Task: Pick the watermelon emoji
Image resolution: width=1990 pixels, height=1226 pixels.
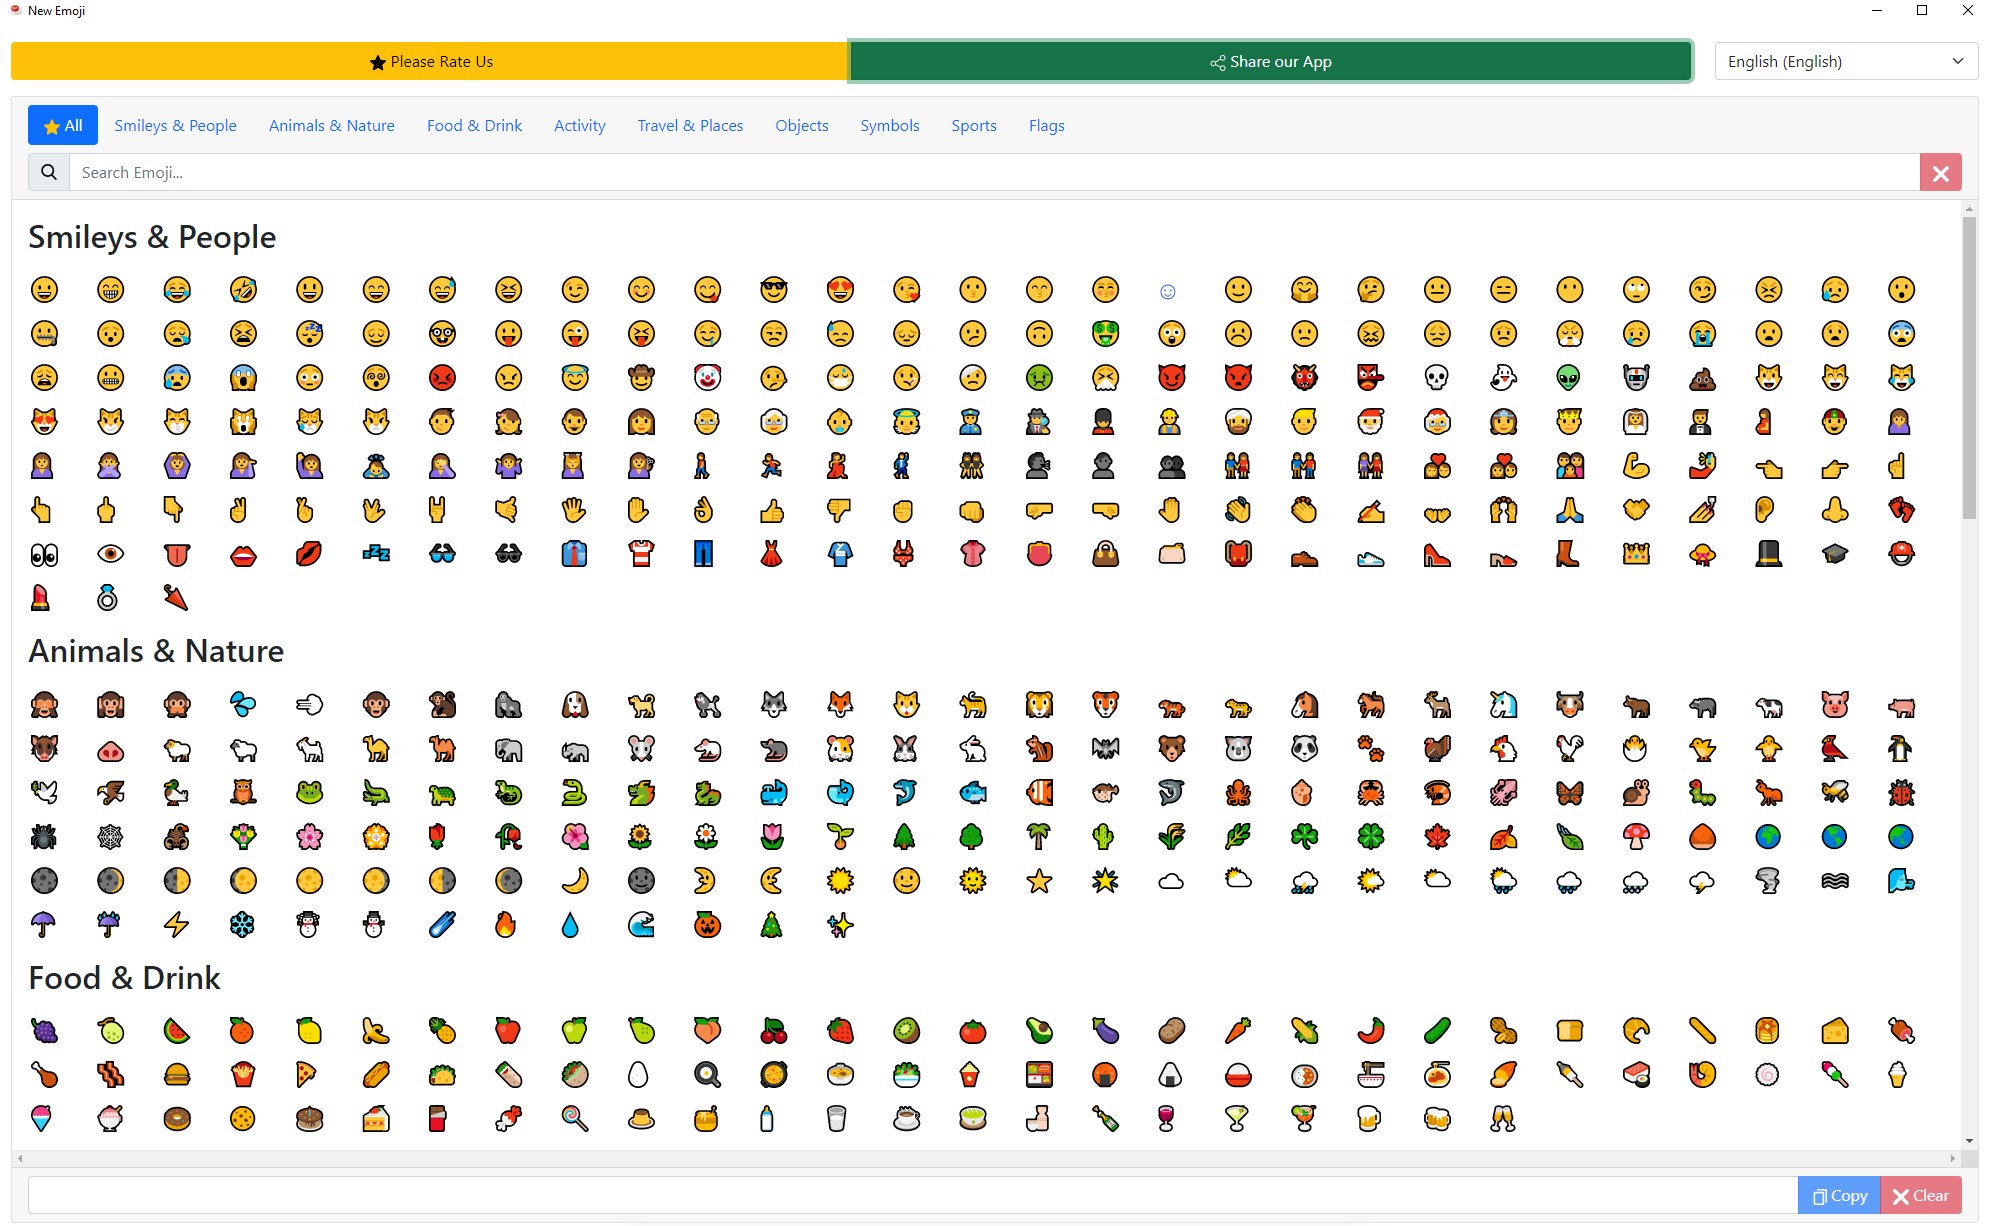Action: [176, 1031]
